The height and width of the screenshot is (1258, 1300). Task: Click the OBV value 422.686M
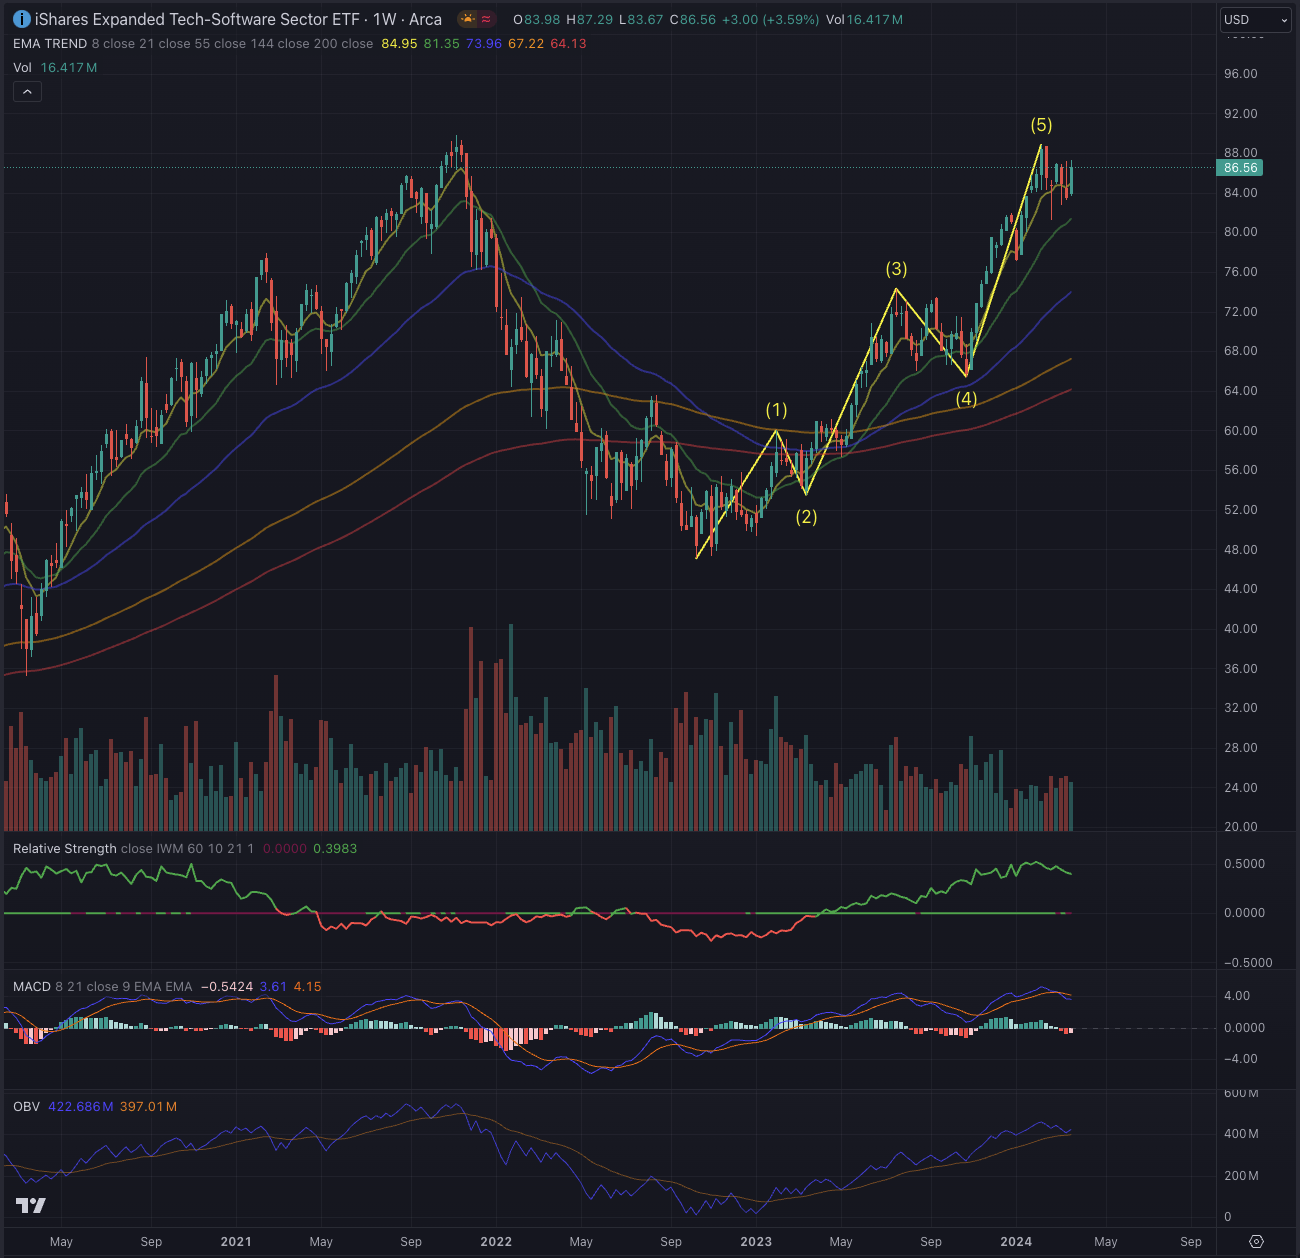coord(81,1107)
